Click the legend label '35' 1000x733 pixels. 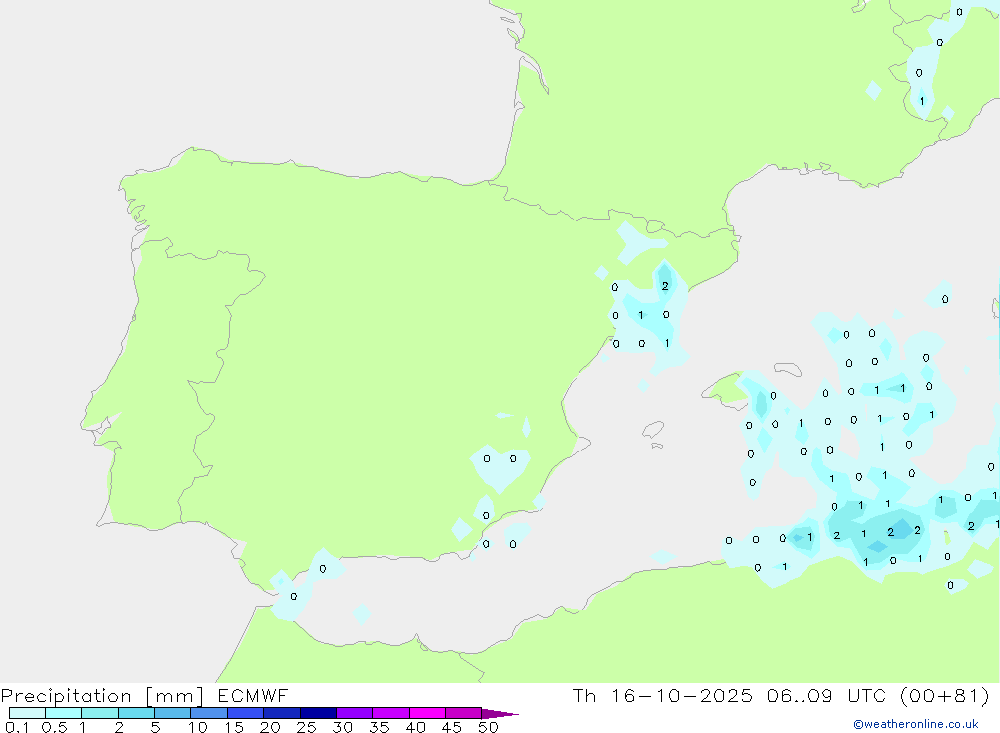coord(379,727)
